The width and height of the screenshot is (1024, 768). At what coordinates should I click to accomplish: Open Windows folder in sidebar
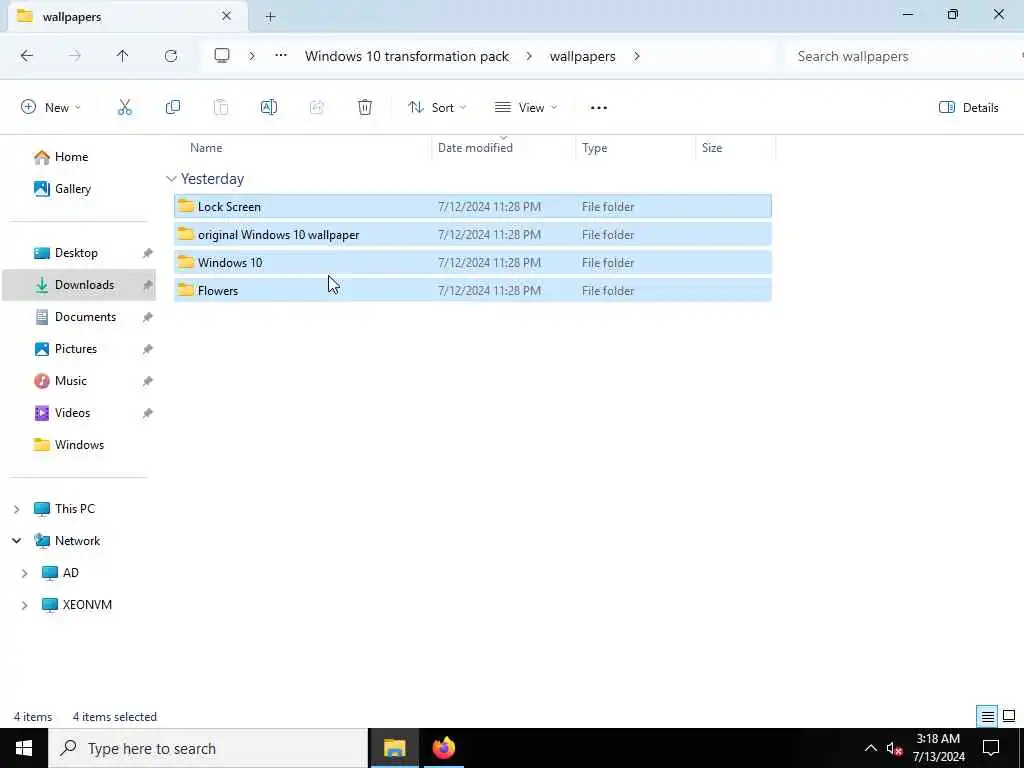coord(79,445)
